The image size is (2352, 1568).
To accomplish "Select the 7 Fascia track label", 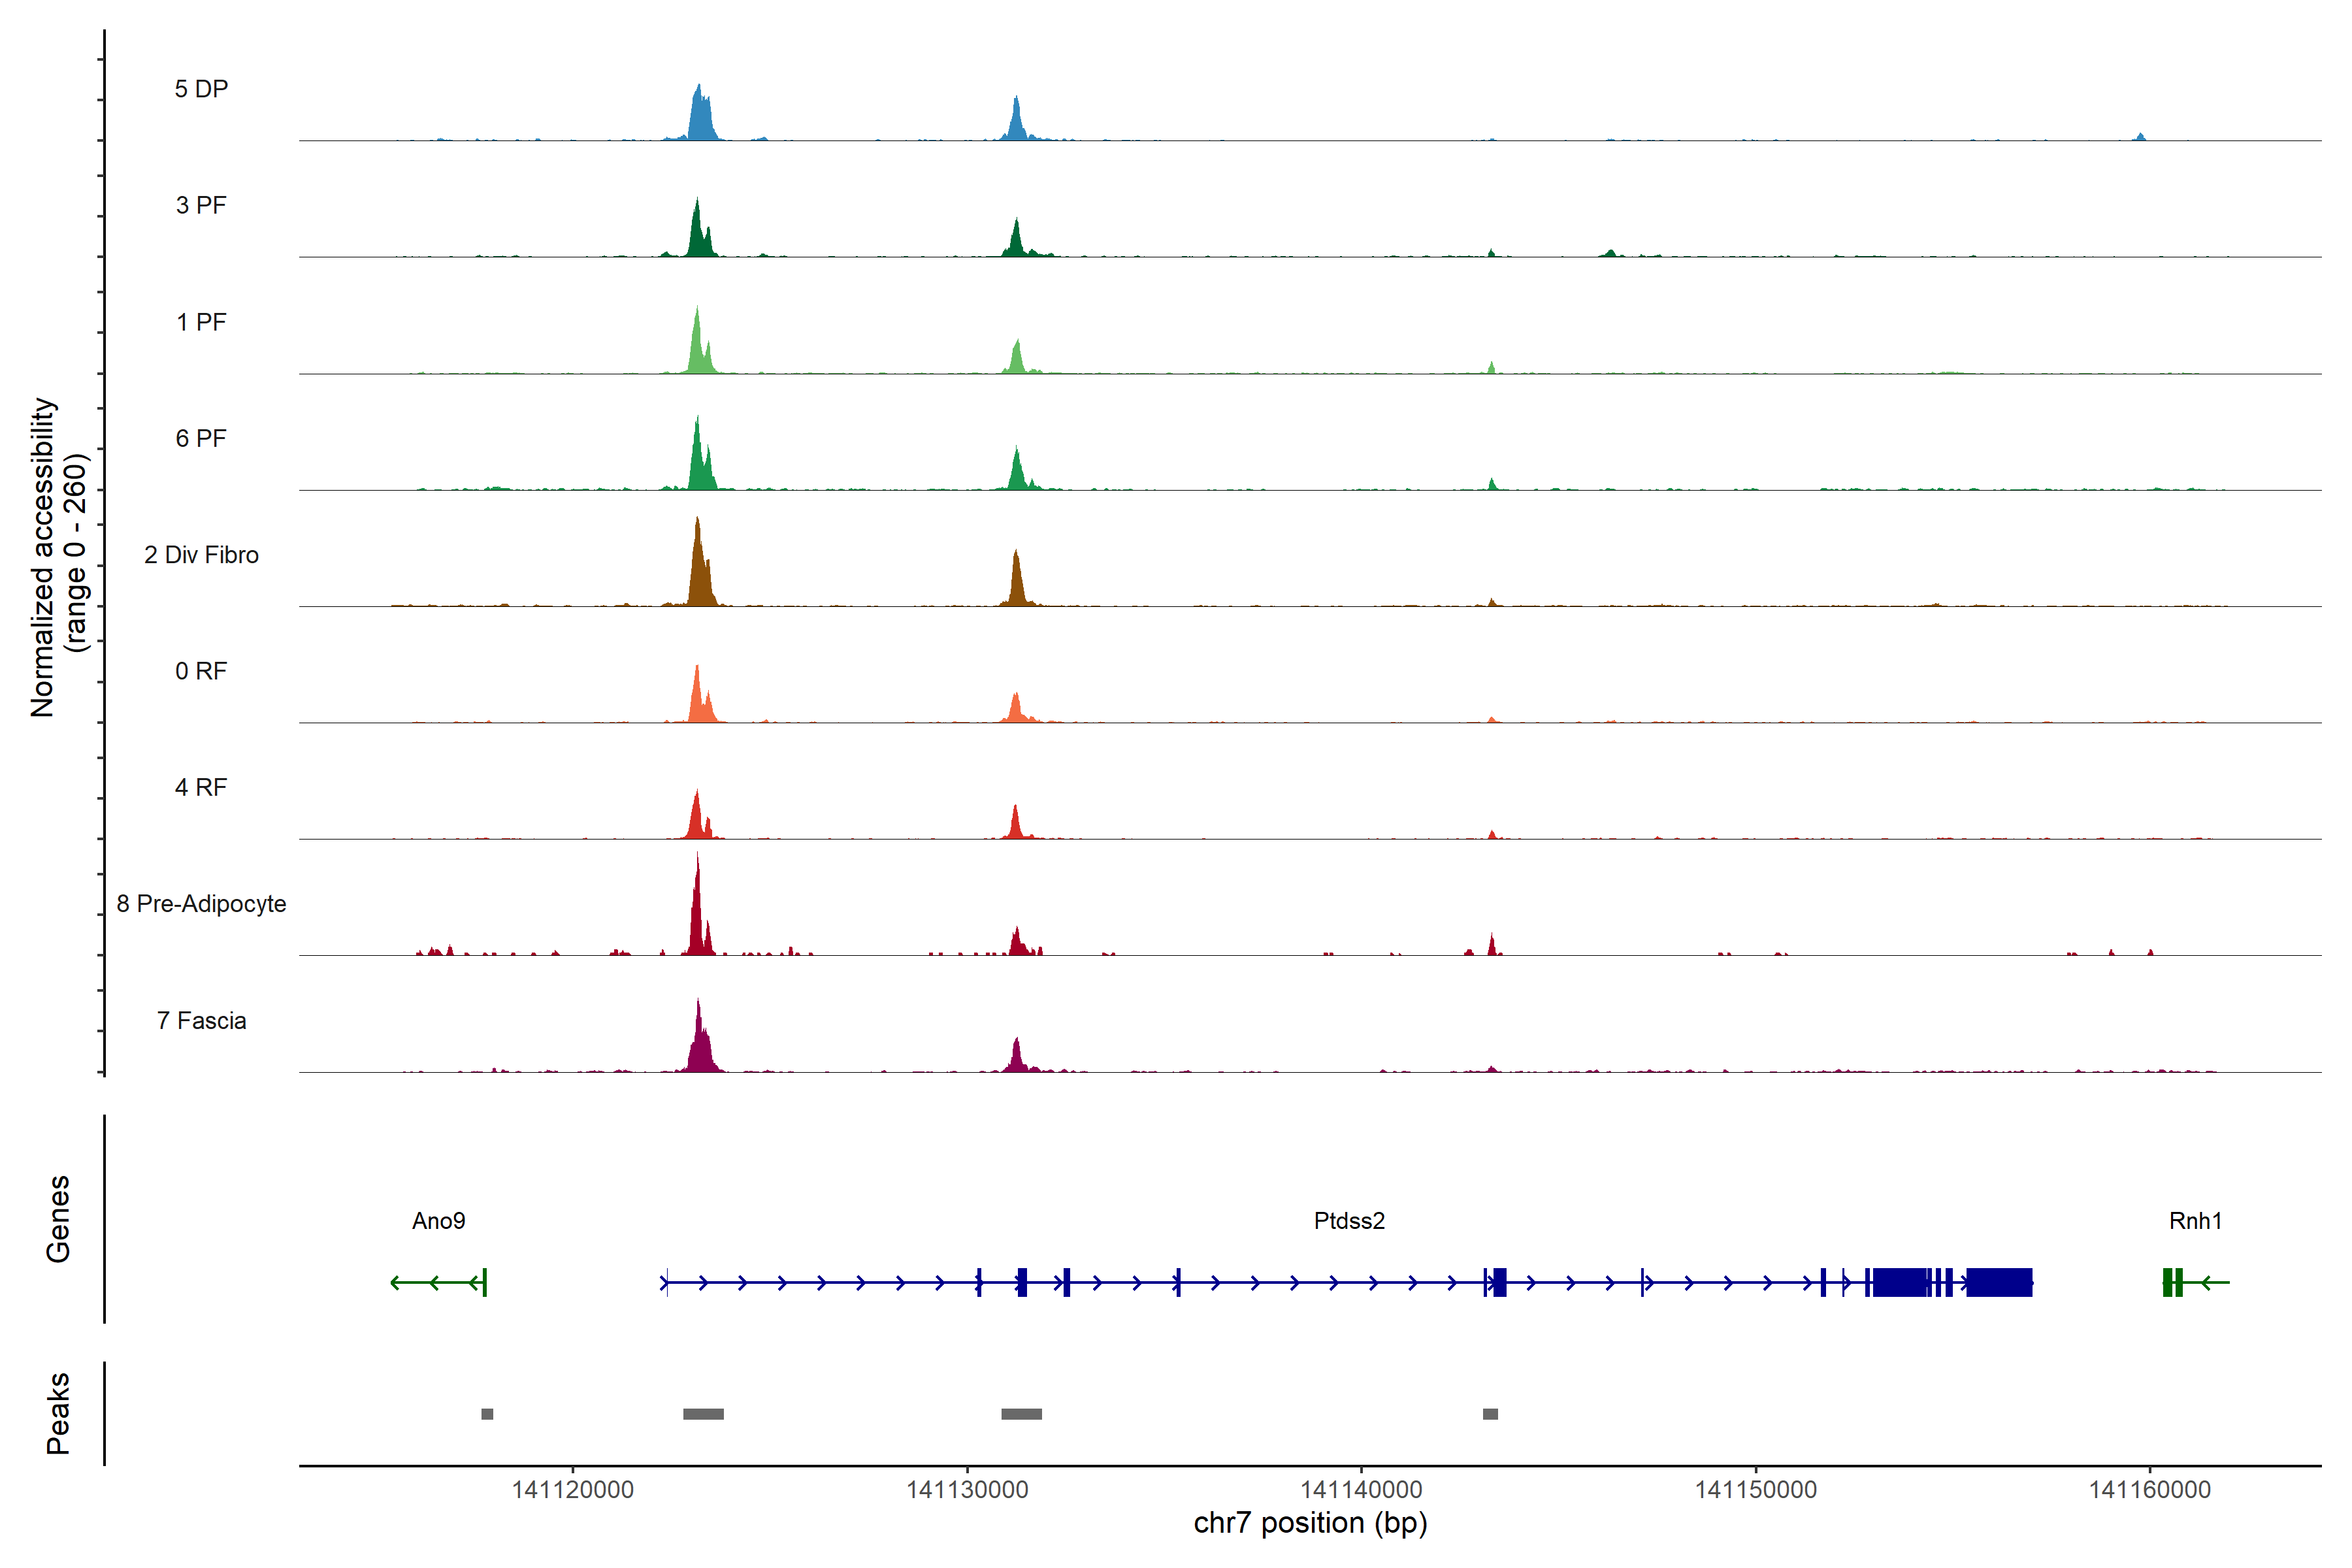I will pos(201,1021).
